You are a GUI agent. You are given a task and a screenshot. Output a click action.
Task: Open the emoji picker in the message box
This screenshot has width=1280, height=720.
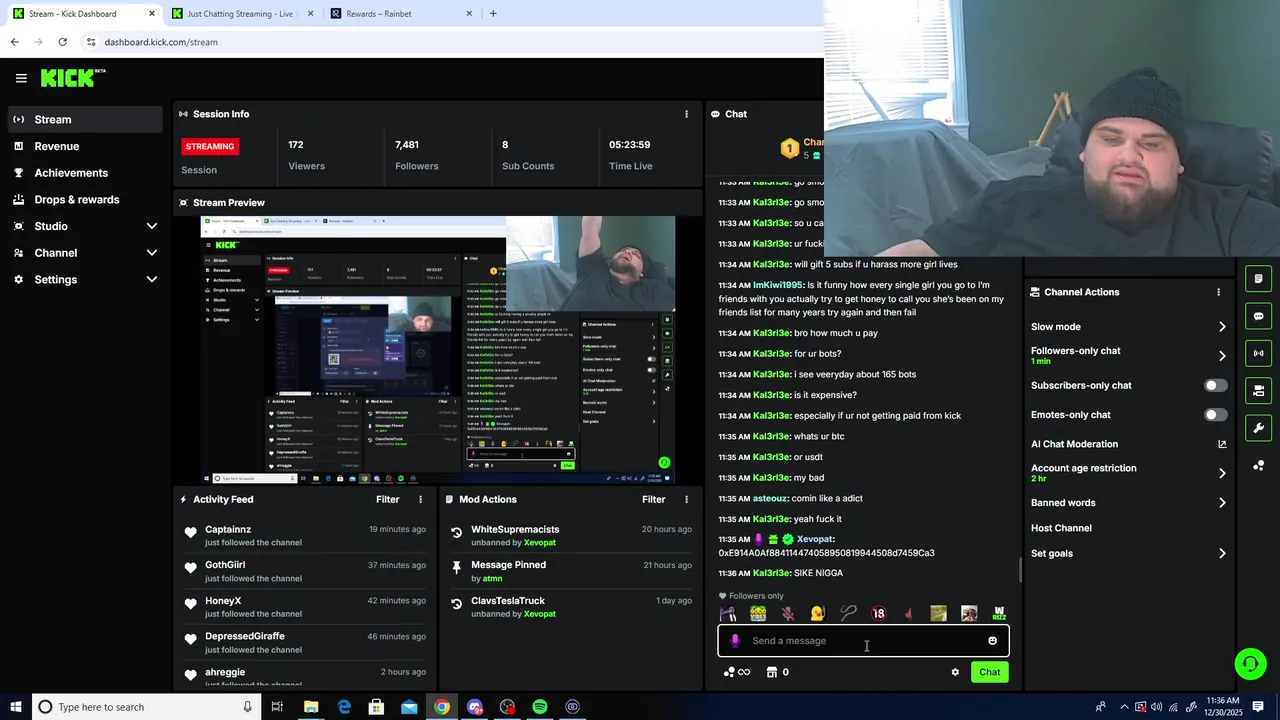pos(992,641)
